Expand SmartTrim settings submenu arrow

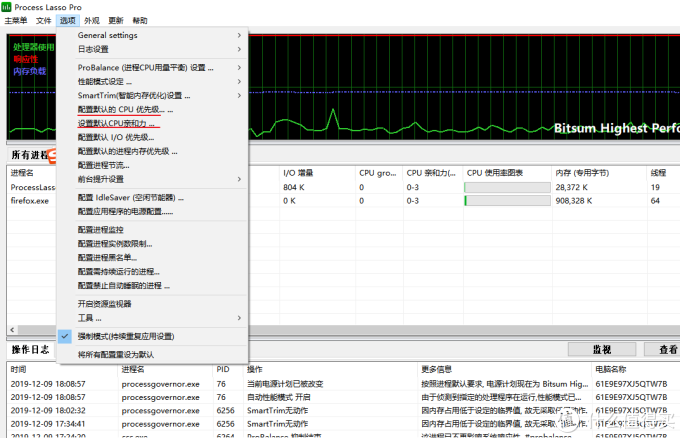coord(239,95)
